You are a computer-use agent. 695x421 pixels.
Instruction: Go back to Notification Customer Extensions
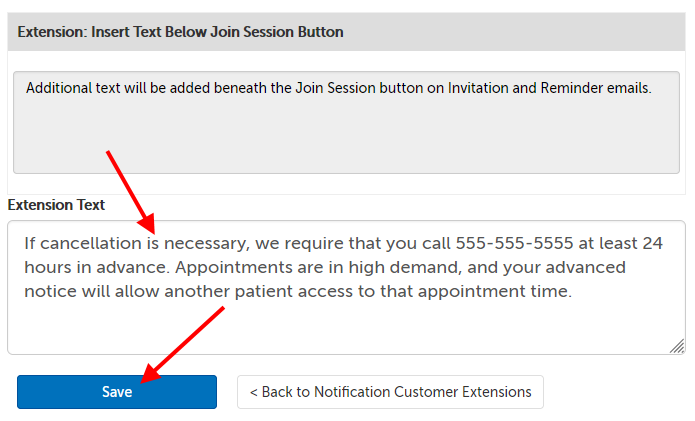pos(390,392)
